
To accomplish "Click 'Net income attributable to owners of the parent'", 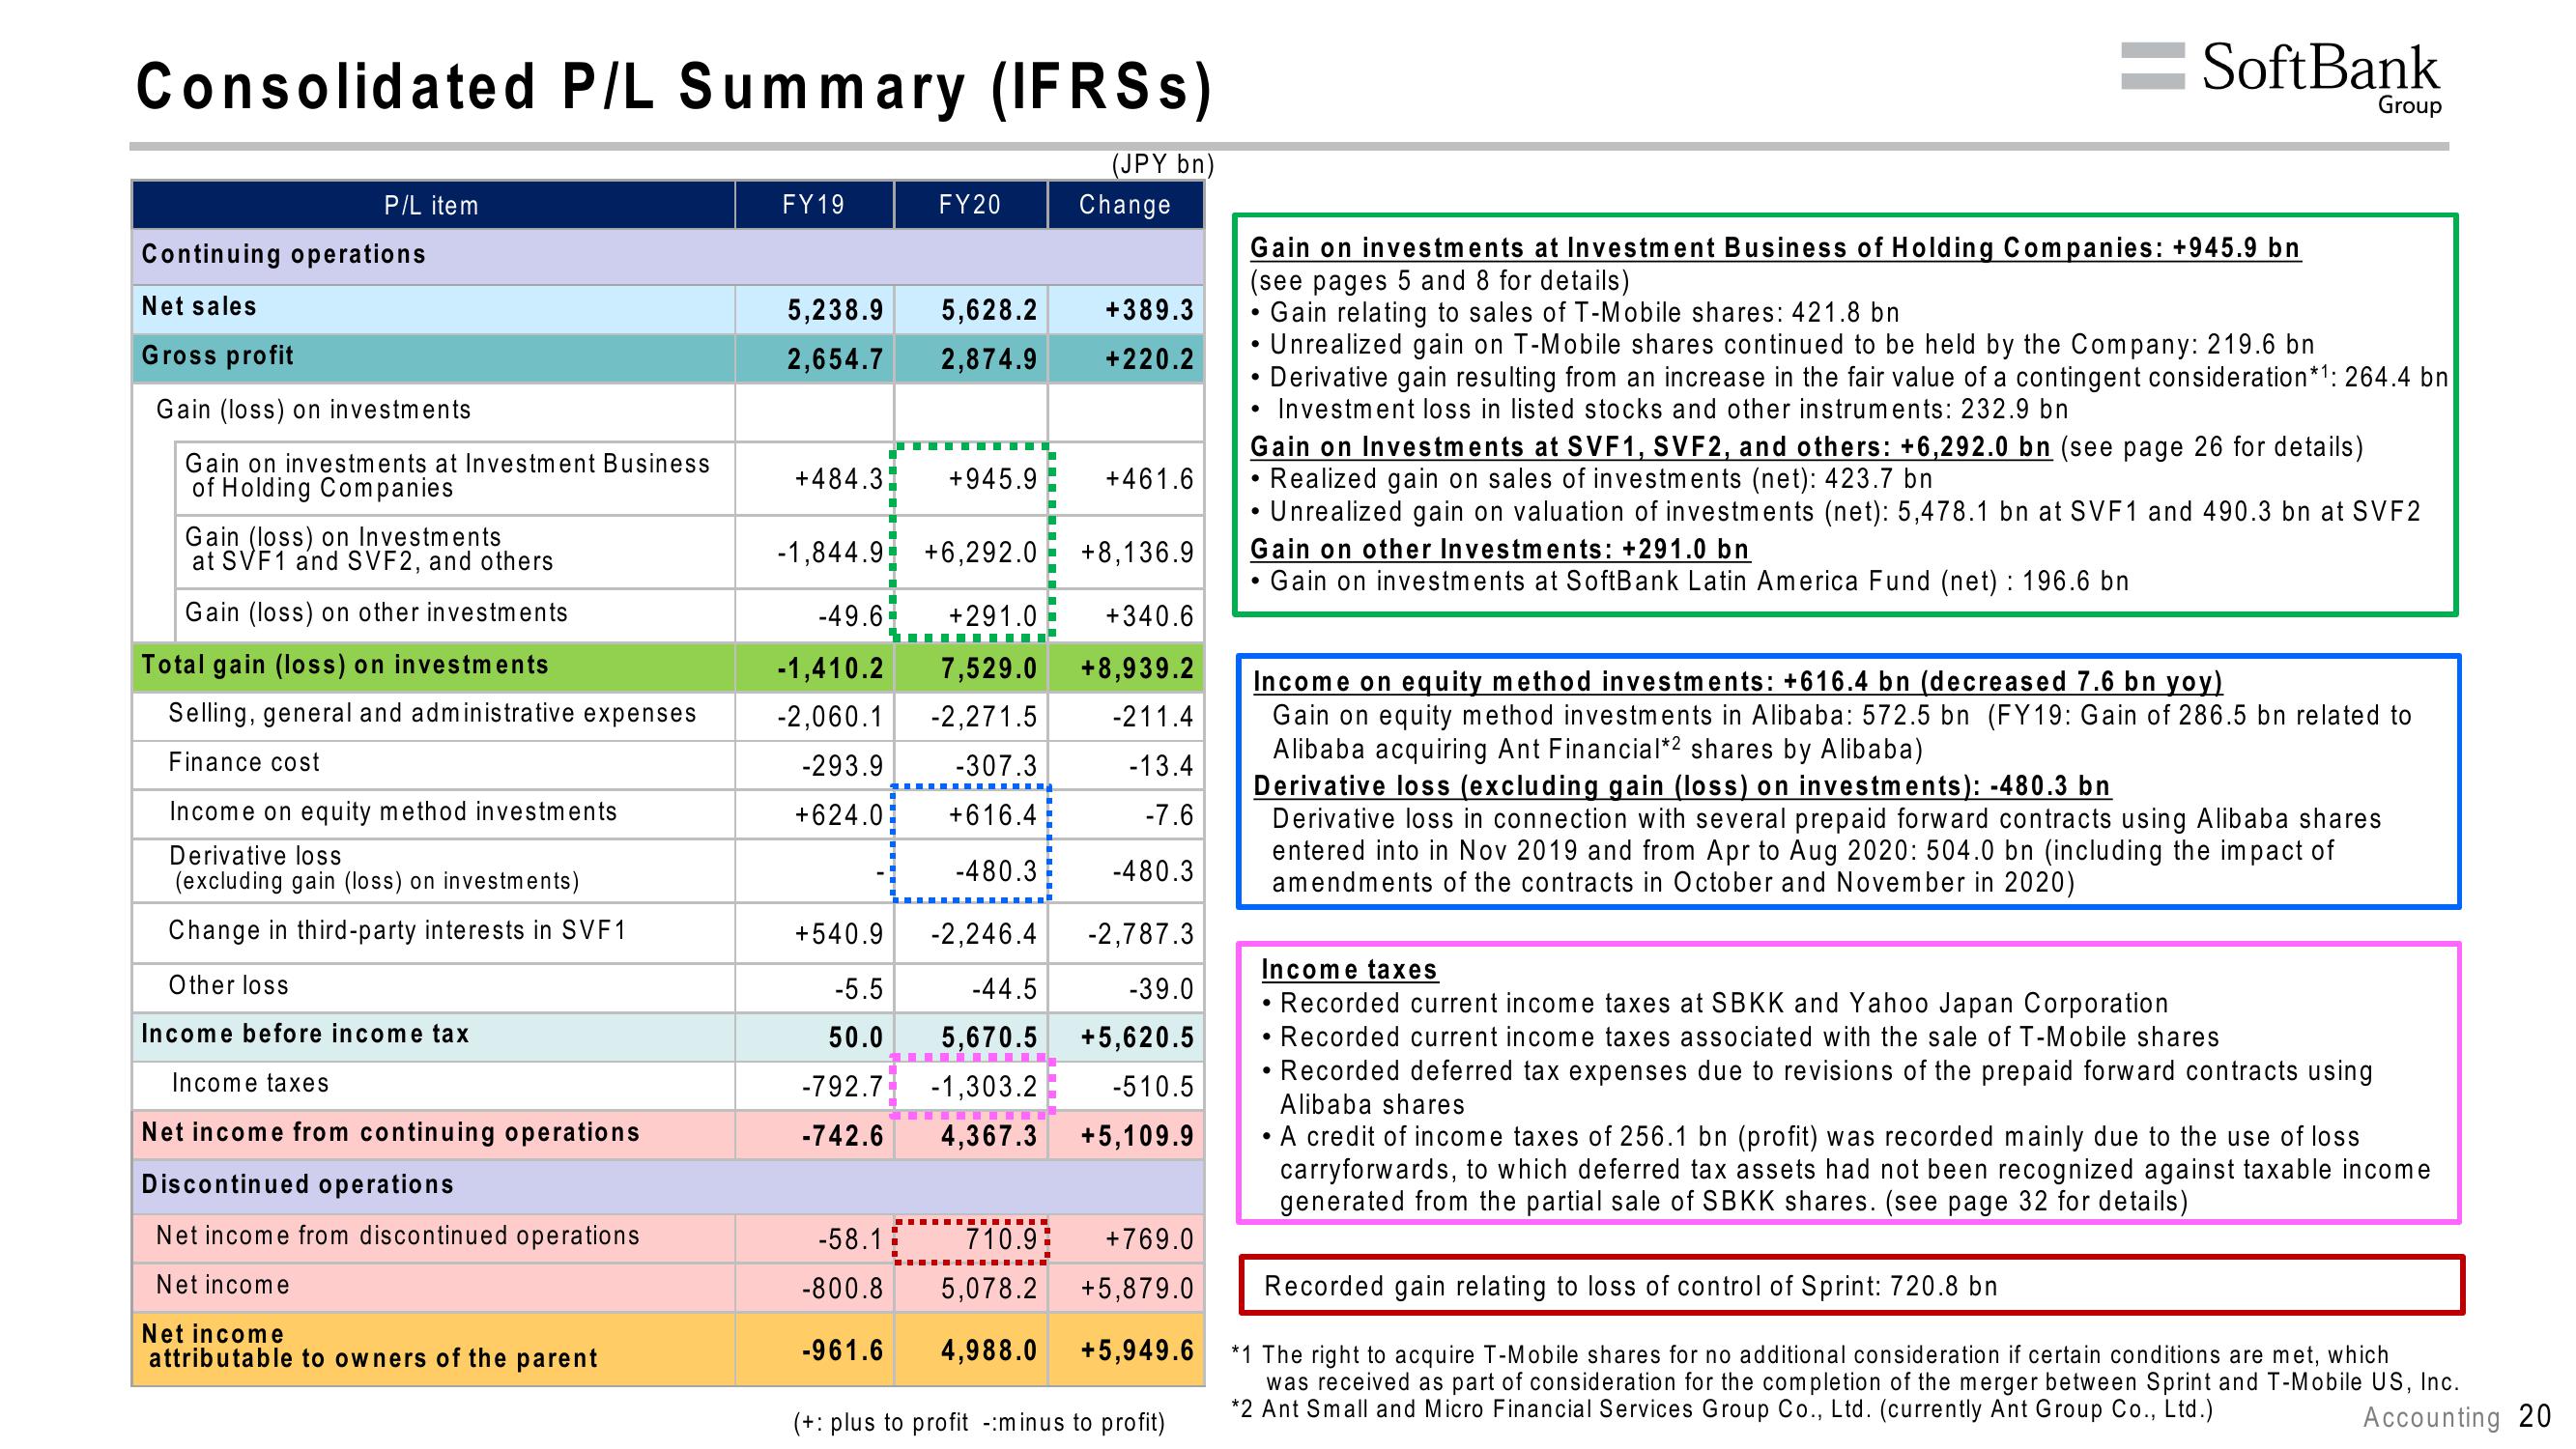I will point(369,1347).
